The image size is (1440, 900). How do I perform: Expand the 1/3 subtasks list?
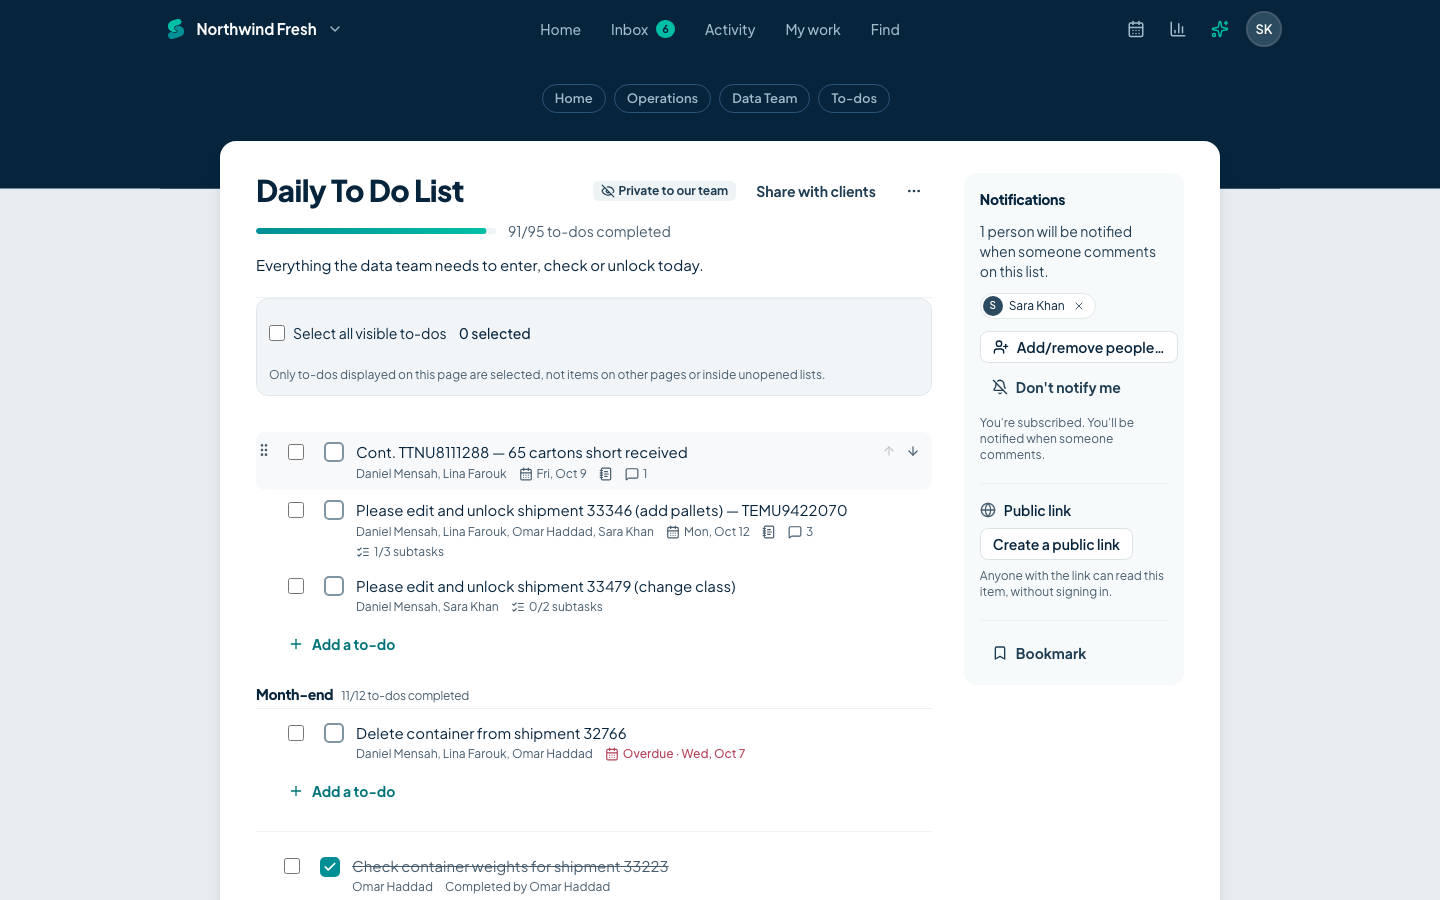pyautogui.click(x=400, y=552)
